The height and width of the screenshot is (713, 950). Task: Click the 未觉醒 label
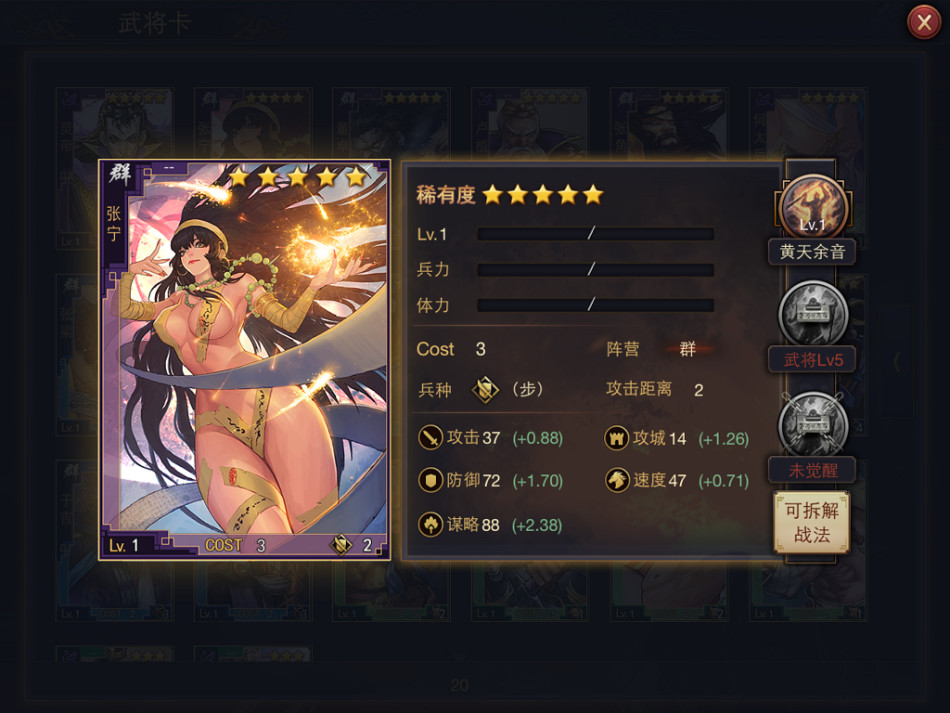click(812, 470)
